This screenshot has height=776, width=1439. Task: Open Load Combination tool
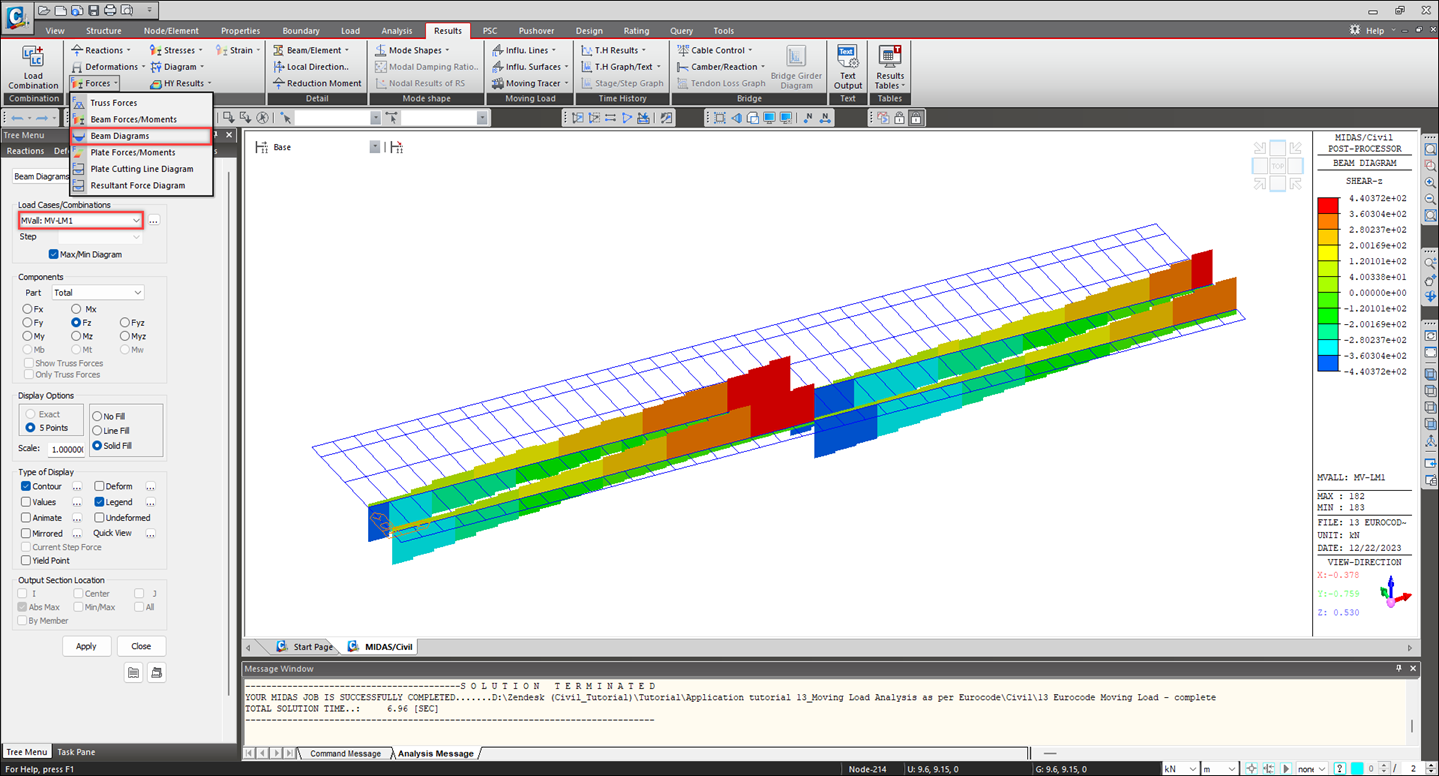[x=33, y=67]
